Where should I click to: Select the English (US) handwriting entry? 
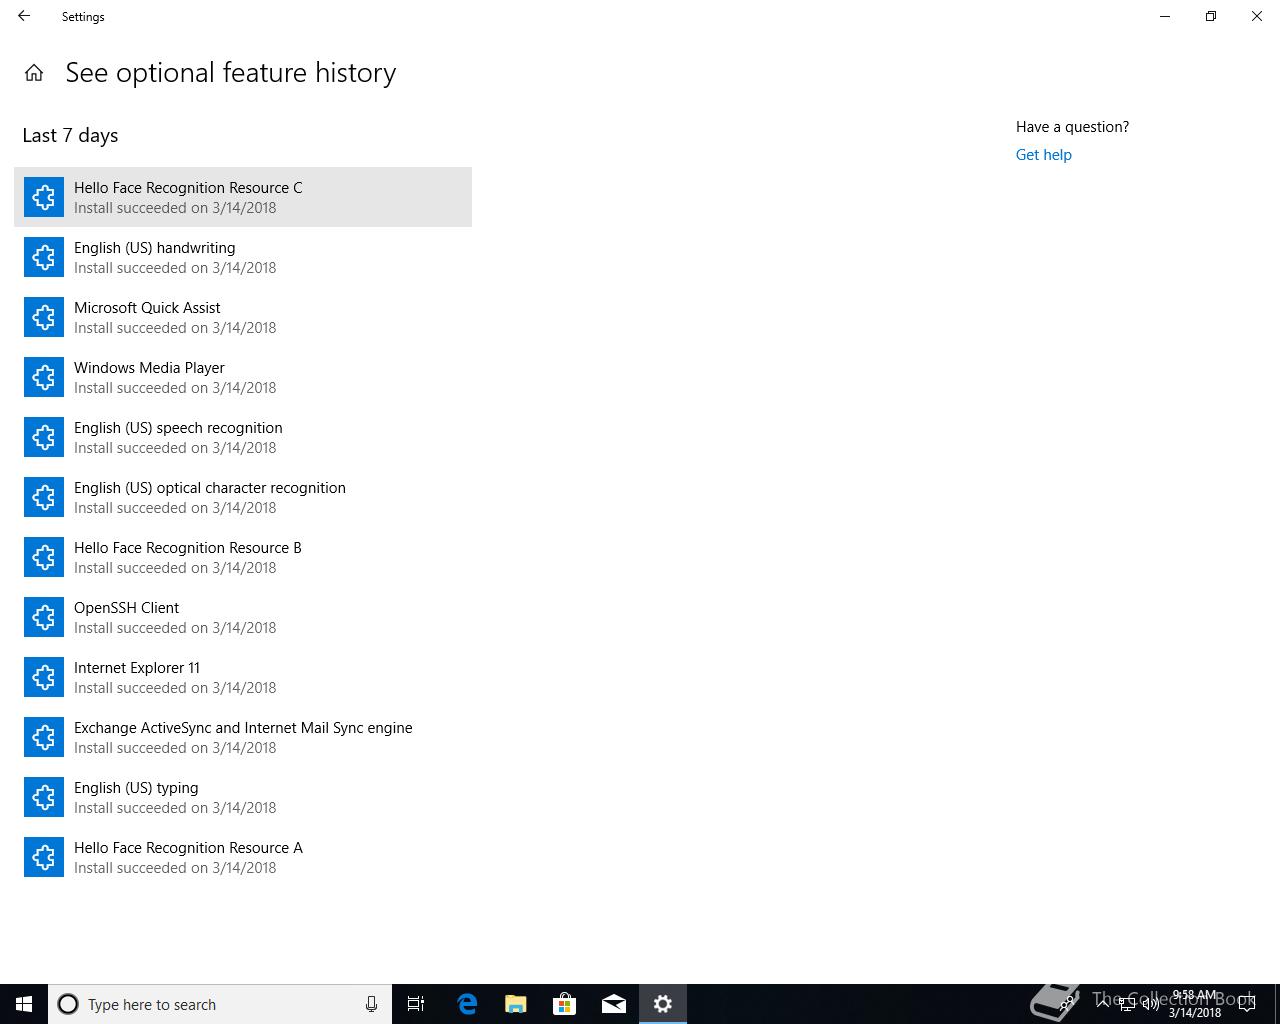pyautogui.click(x=243, y=257)
